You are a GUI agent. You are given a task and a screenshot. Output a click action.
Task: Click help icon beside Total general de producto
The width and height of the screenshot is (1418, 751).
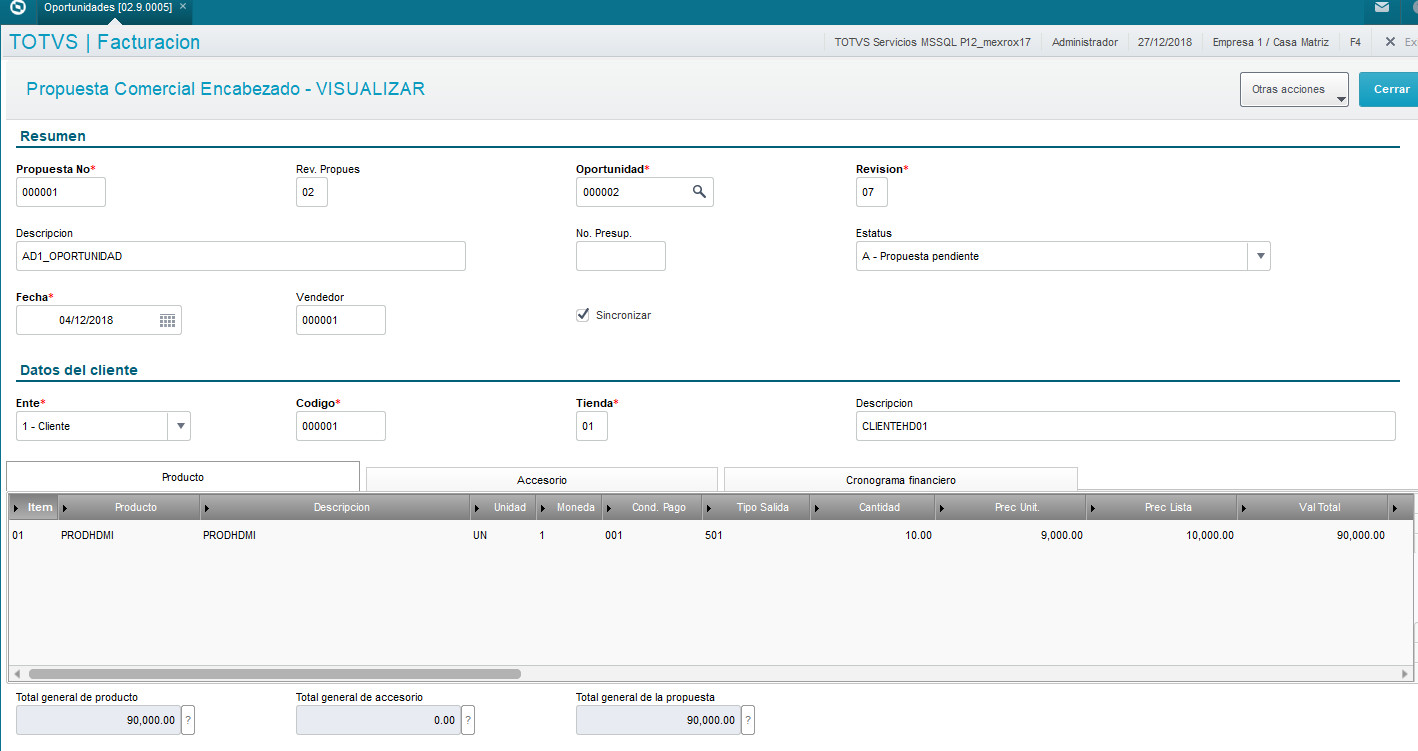(x=188, y=720)
